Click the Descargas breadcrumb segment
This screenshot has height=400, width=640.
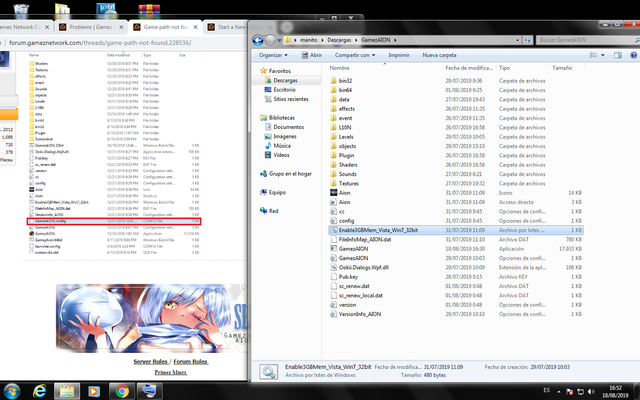(339, 40)
